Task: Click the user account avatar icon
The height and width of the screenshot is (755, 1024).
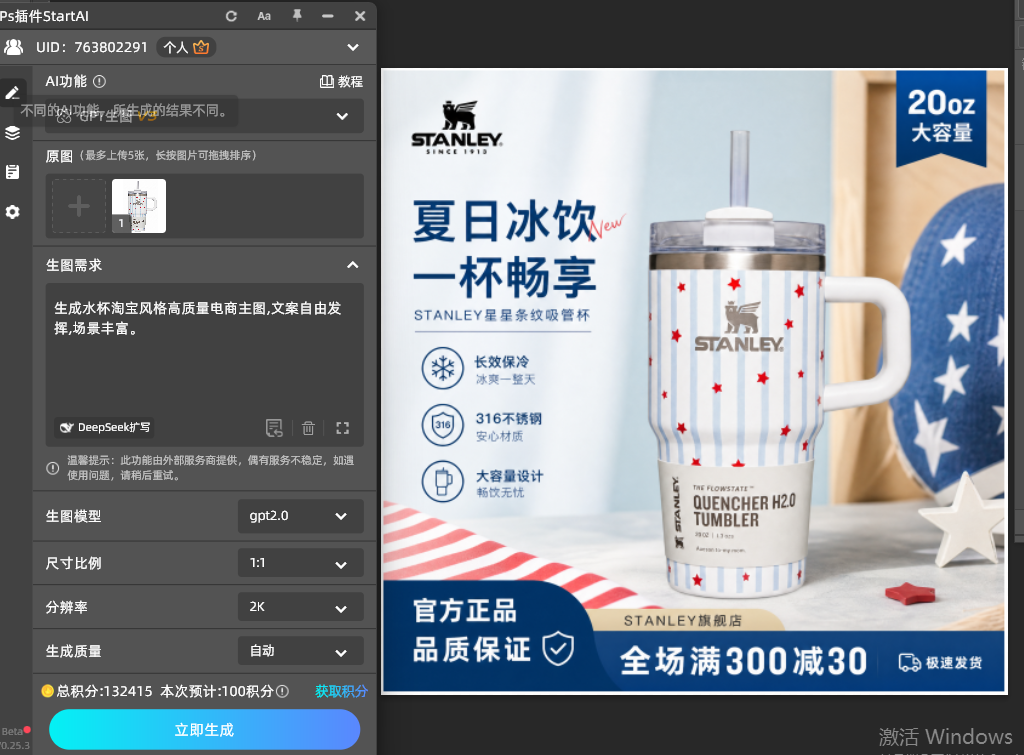Action: point(14,47)
